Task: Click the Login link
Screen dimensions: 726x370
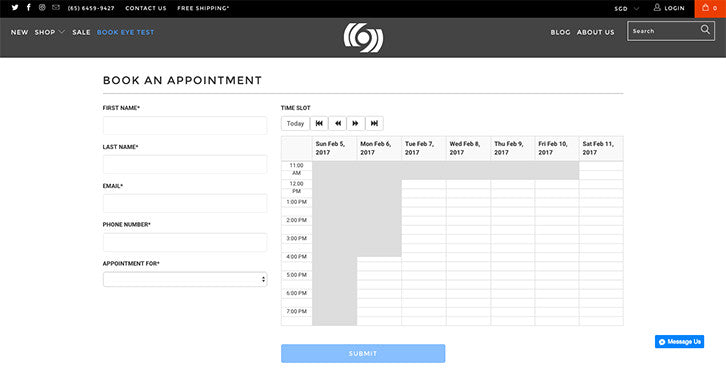Action: click(674, 8)
